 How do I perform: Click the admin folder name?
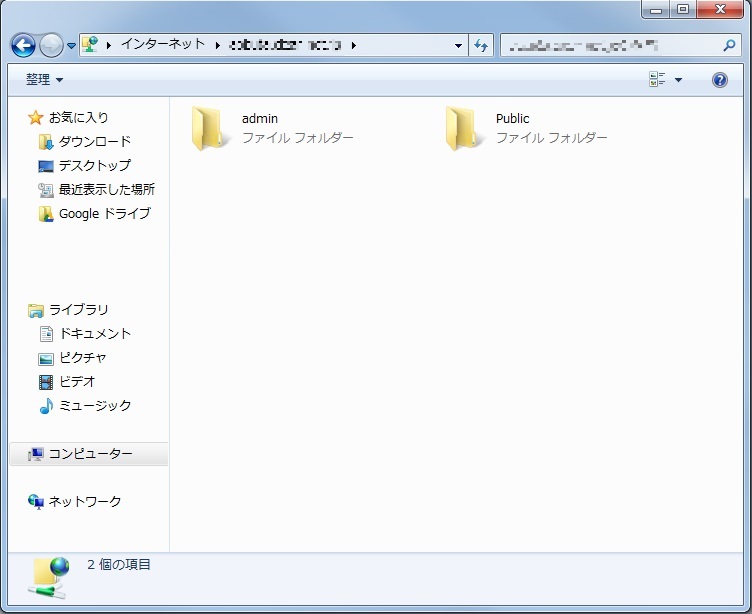(259, 118)
